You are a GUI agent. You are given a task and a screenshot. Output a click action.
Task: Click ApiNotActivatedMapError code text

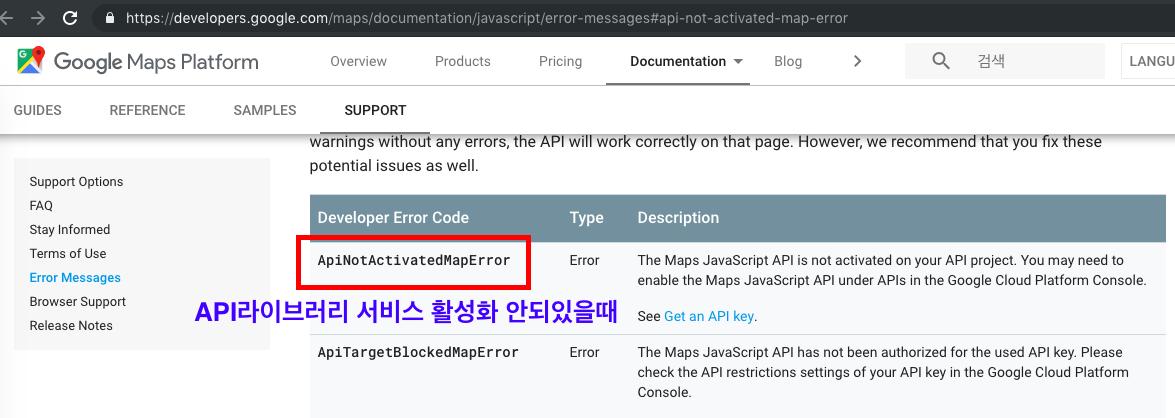click(x=414, y=261)
